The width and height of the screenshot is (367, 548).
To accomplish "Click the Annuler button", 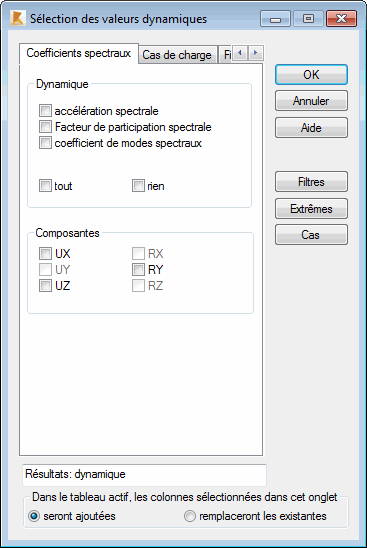I will click(311, 101).
